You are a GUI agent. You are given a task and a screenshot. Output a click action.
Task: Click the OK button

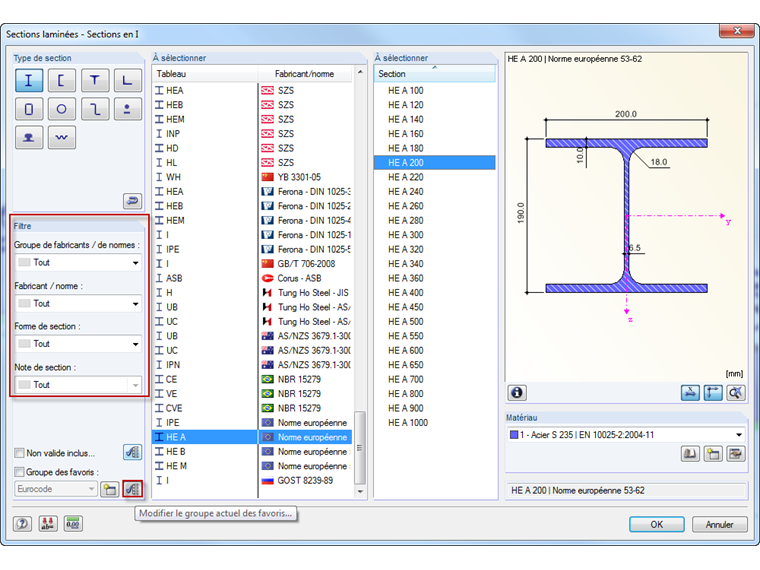(x=657, y=524)
